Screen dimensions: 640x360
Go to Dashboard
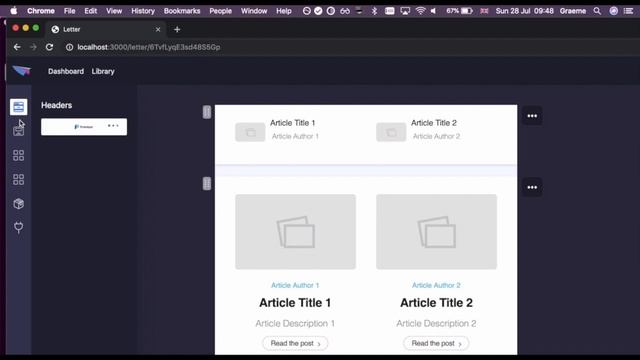pyautogui.click(x=66, y=71)
